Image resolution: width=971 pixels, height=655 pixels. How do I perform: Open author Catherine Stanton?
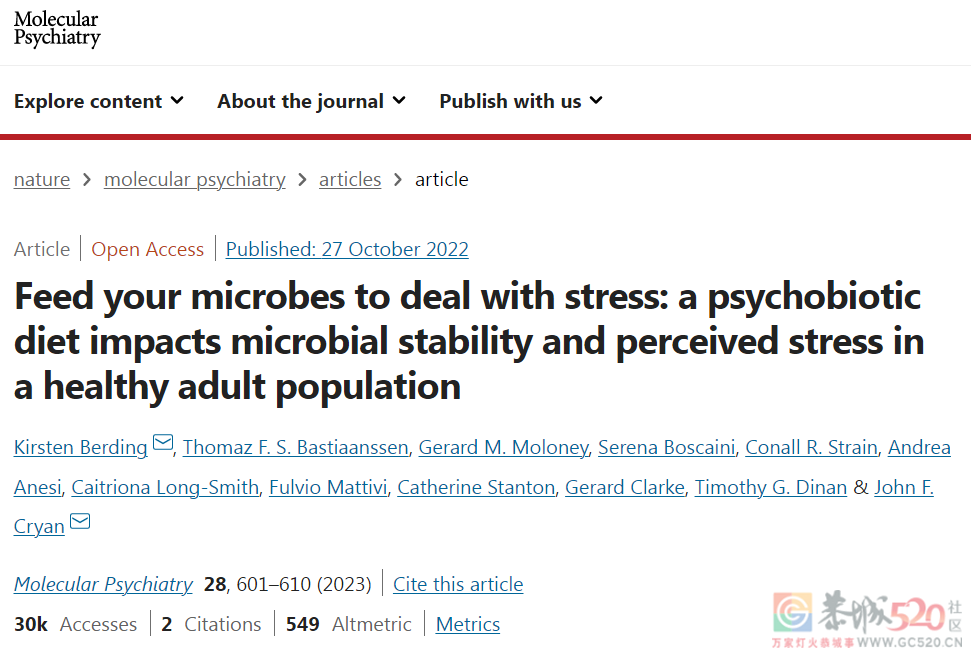476,487
